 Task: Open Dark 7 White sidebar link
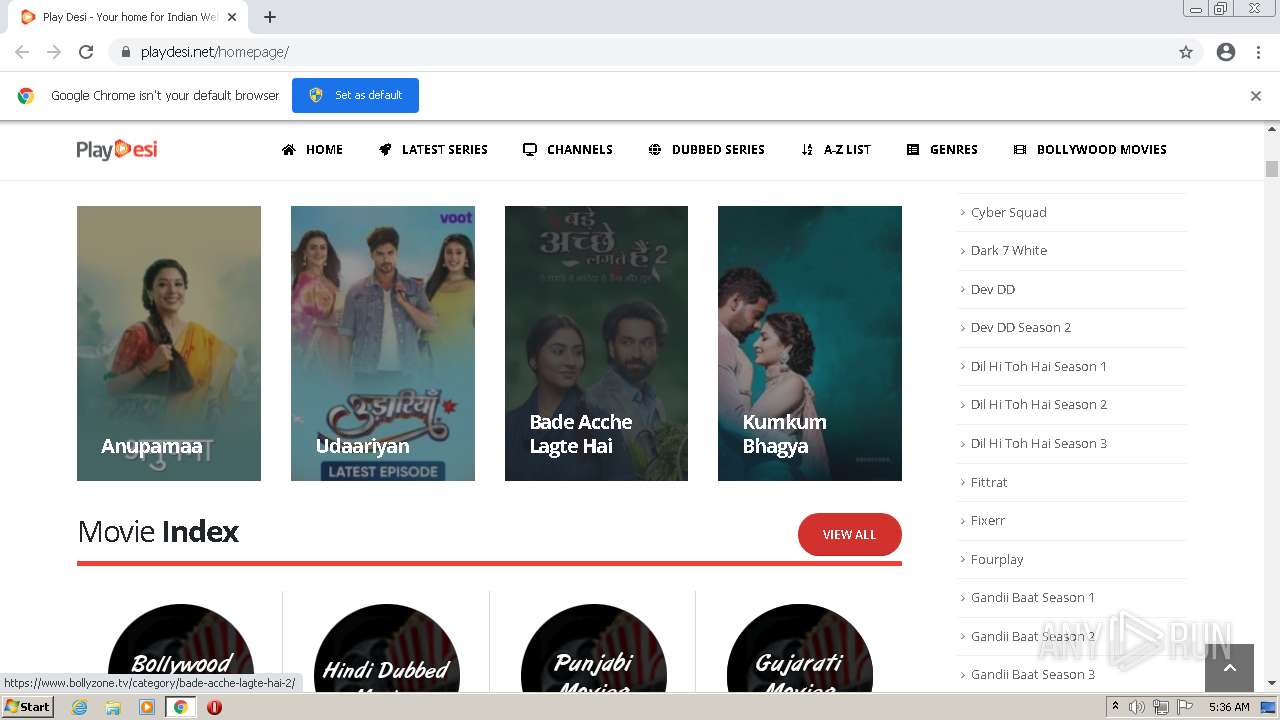tap(1009, 250)
